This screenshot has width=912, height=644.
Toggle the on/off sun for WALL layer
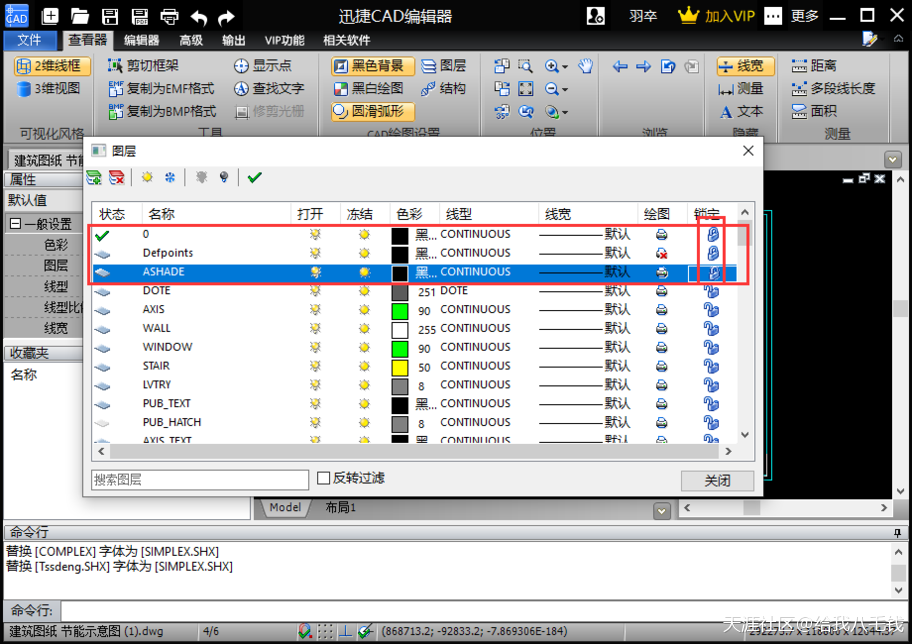(x=315, y=329)
